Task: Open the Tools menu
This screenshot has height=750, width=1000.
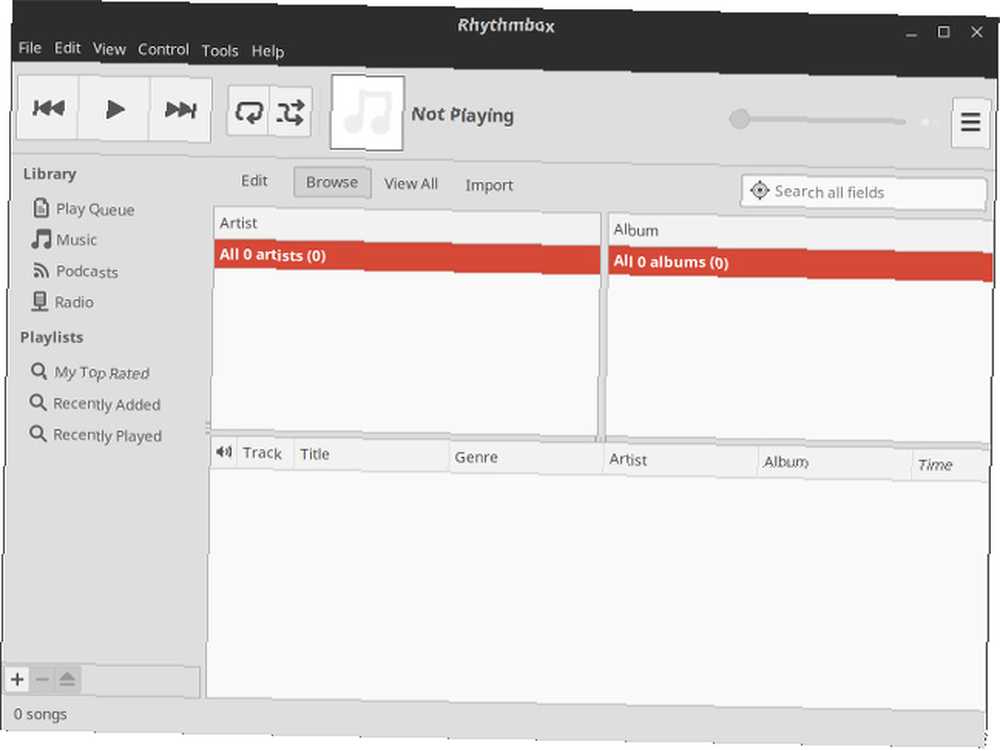Action: (x=220, y=50)
